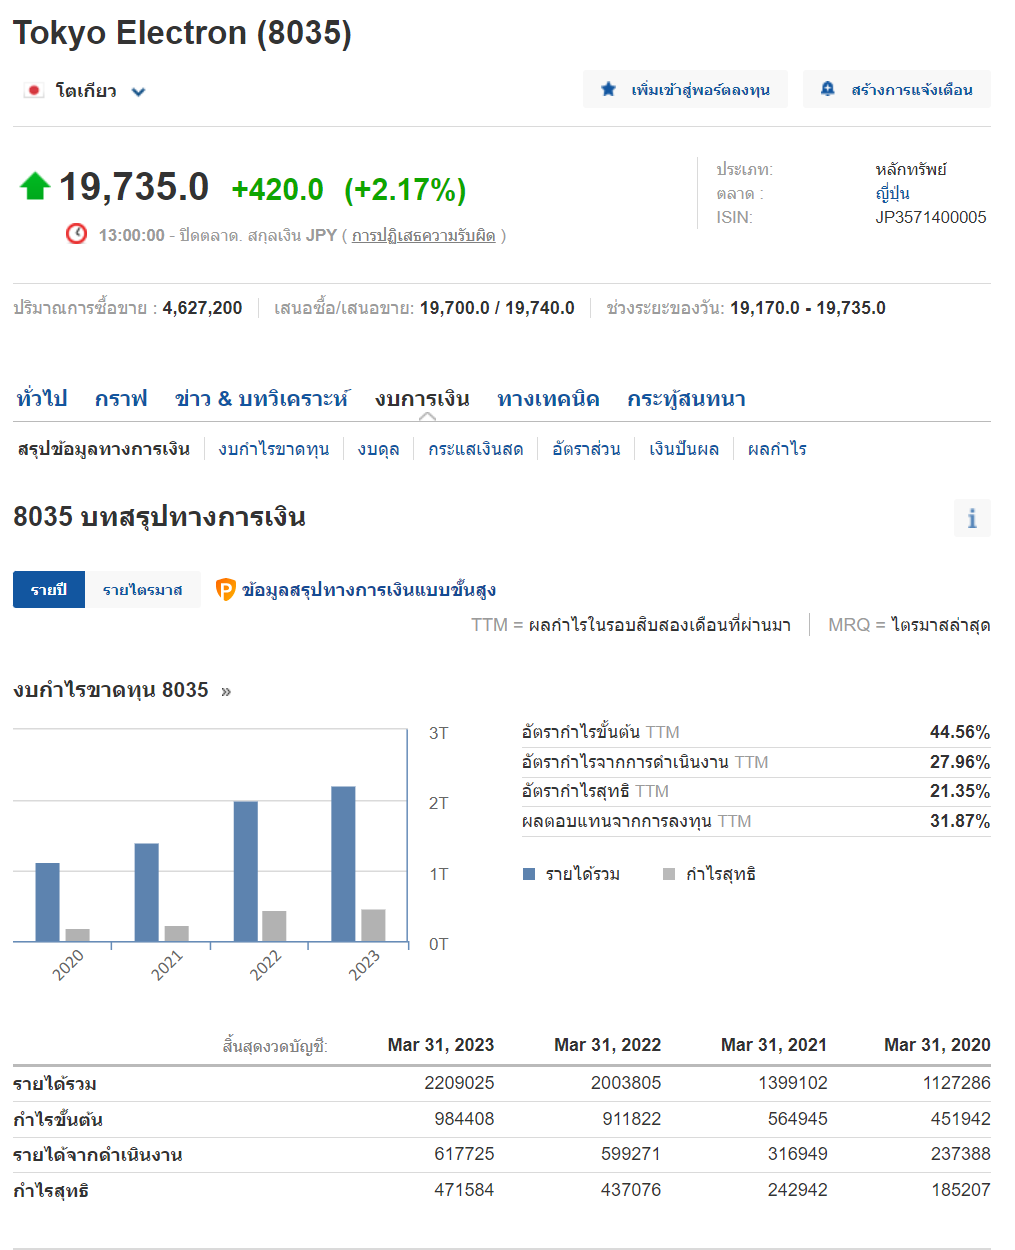Screen dimensions: 1015x1250
Task: Select the รายปี annual view toggle
Action: tap(49, 590)
